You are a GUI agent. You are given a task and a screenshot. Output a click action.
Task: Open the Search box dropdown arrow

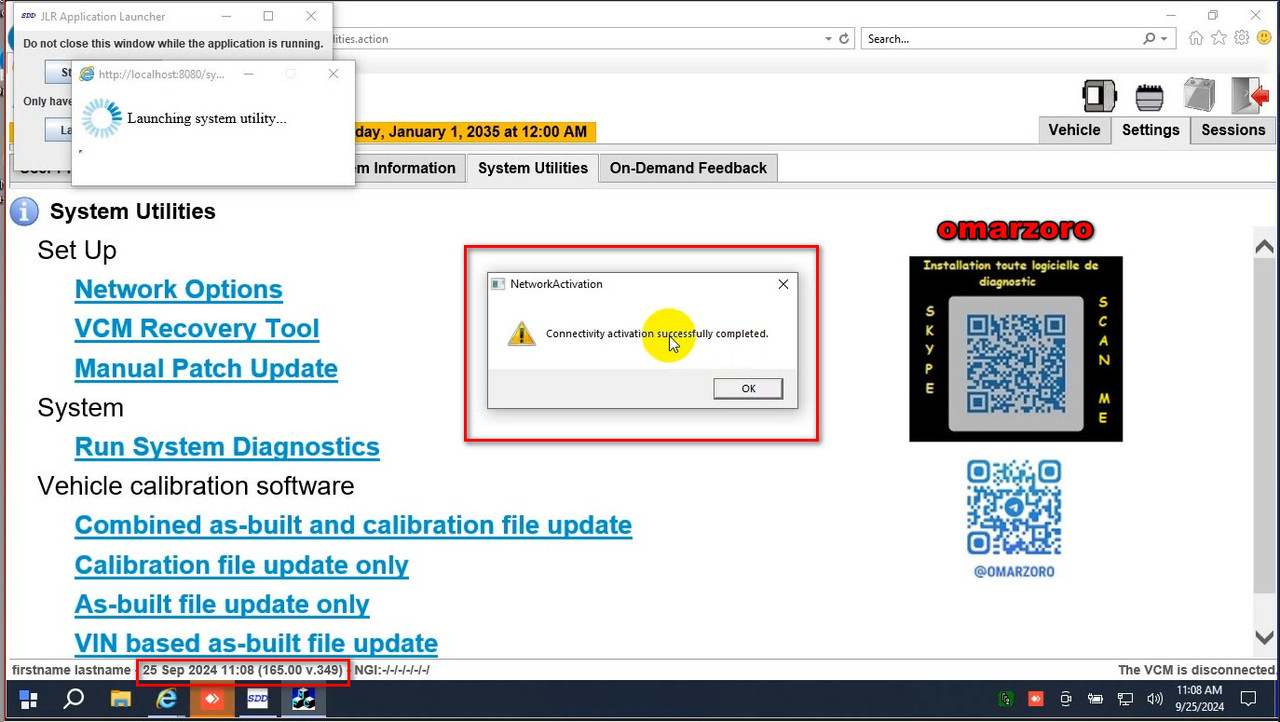[x=1163, y=39]
